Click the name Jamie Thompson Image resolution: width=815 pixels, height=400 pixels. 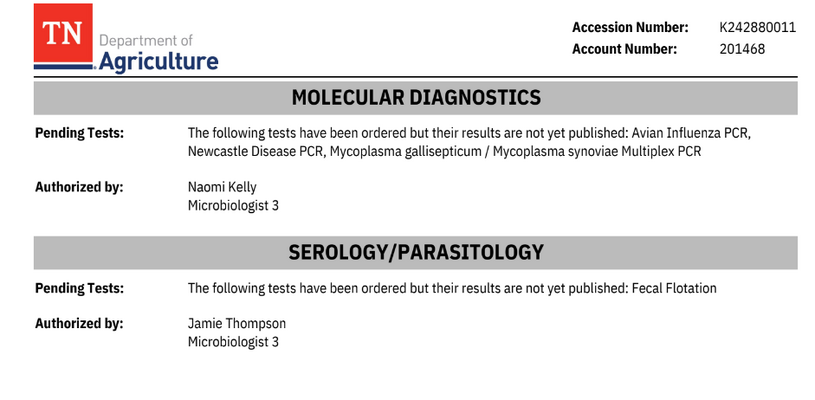pyautogui.click(x=237, y=323)
